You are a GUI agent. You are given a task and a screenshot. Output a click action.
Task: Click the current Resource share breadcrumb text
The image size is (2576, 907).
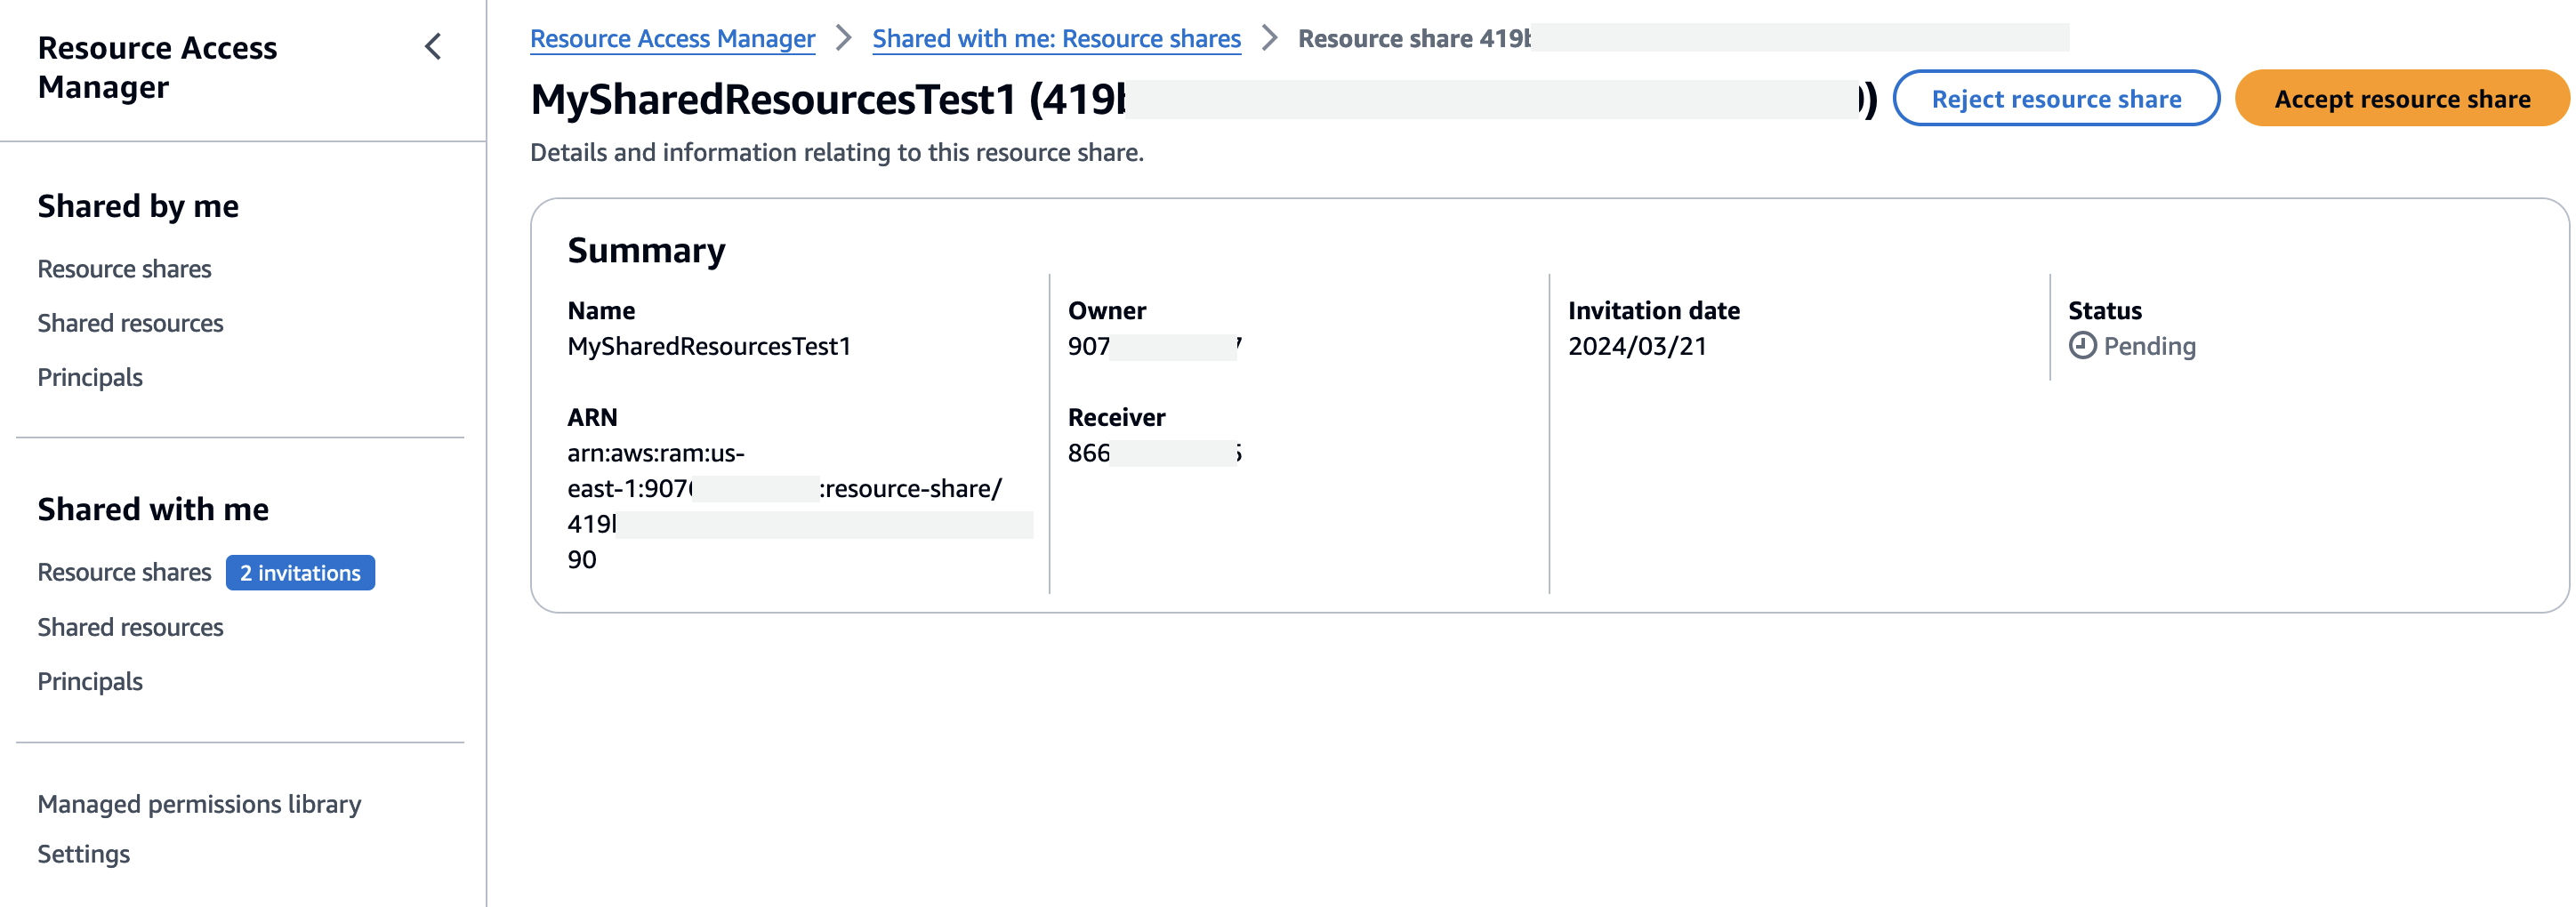pyautogui.click(x=1412, y=39)
